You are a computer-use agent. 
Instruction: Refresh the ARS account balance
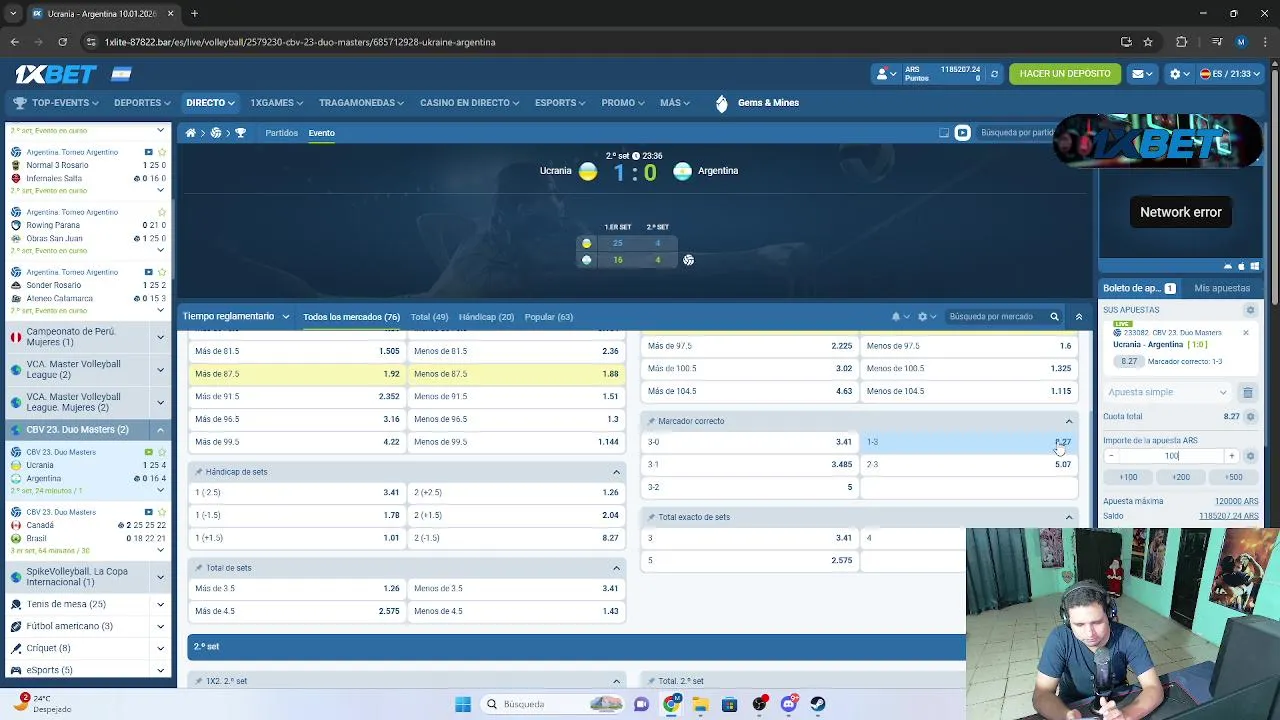pyautogui.click(x=994, y=74)
